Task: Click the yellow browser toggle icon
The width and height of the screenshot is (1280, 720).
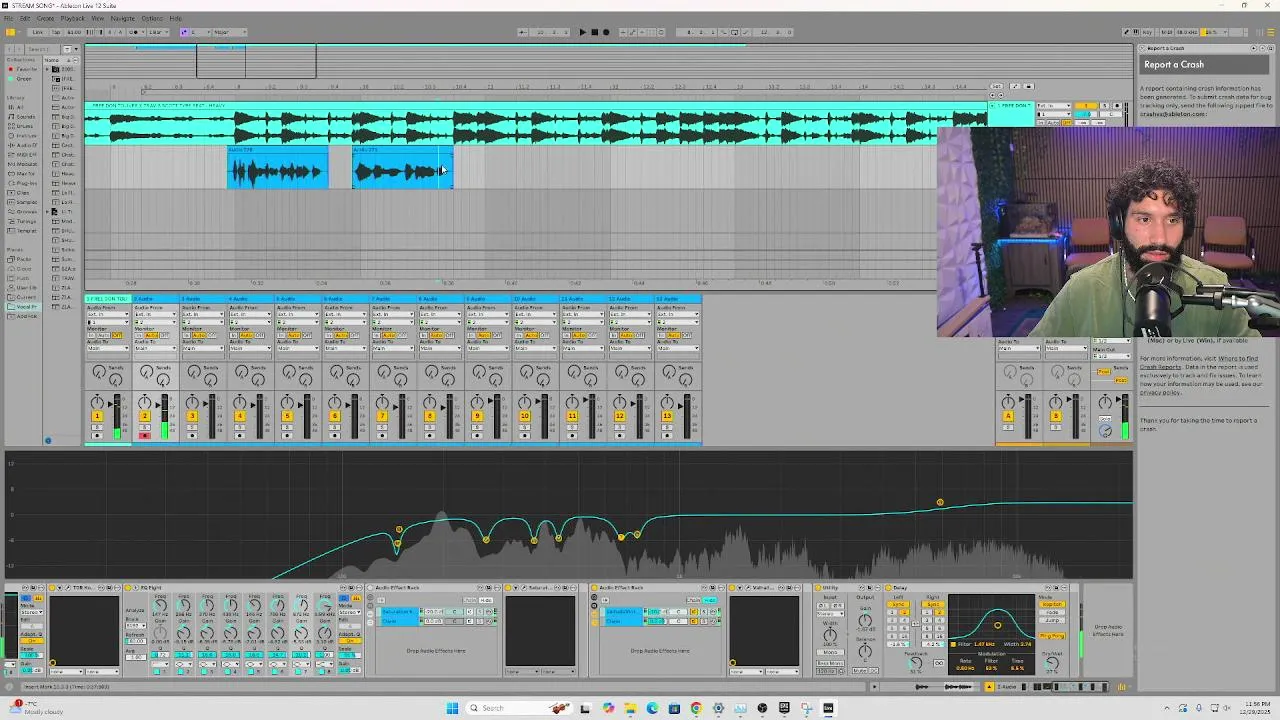Action: pyautogui.click(x=11, y=32)
